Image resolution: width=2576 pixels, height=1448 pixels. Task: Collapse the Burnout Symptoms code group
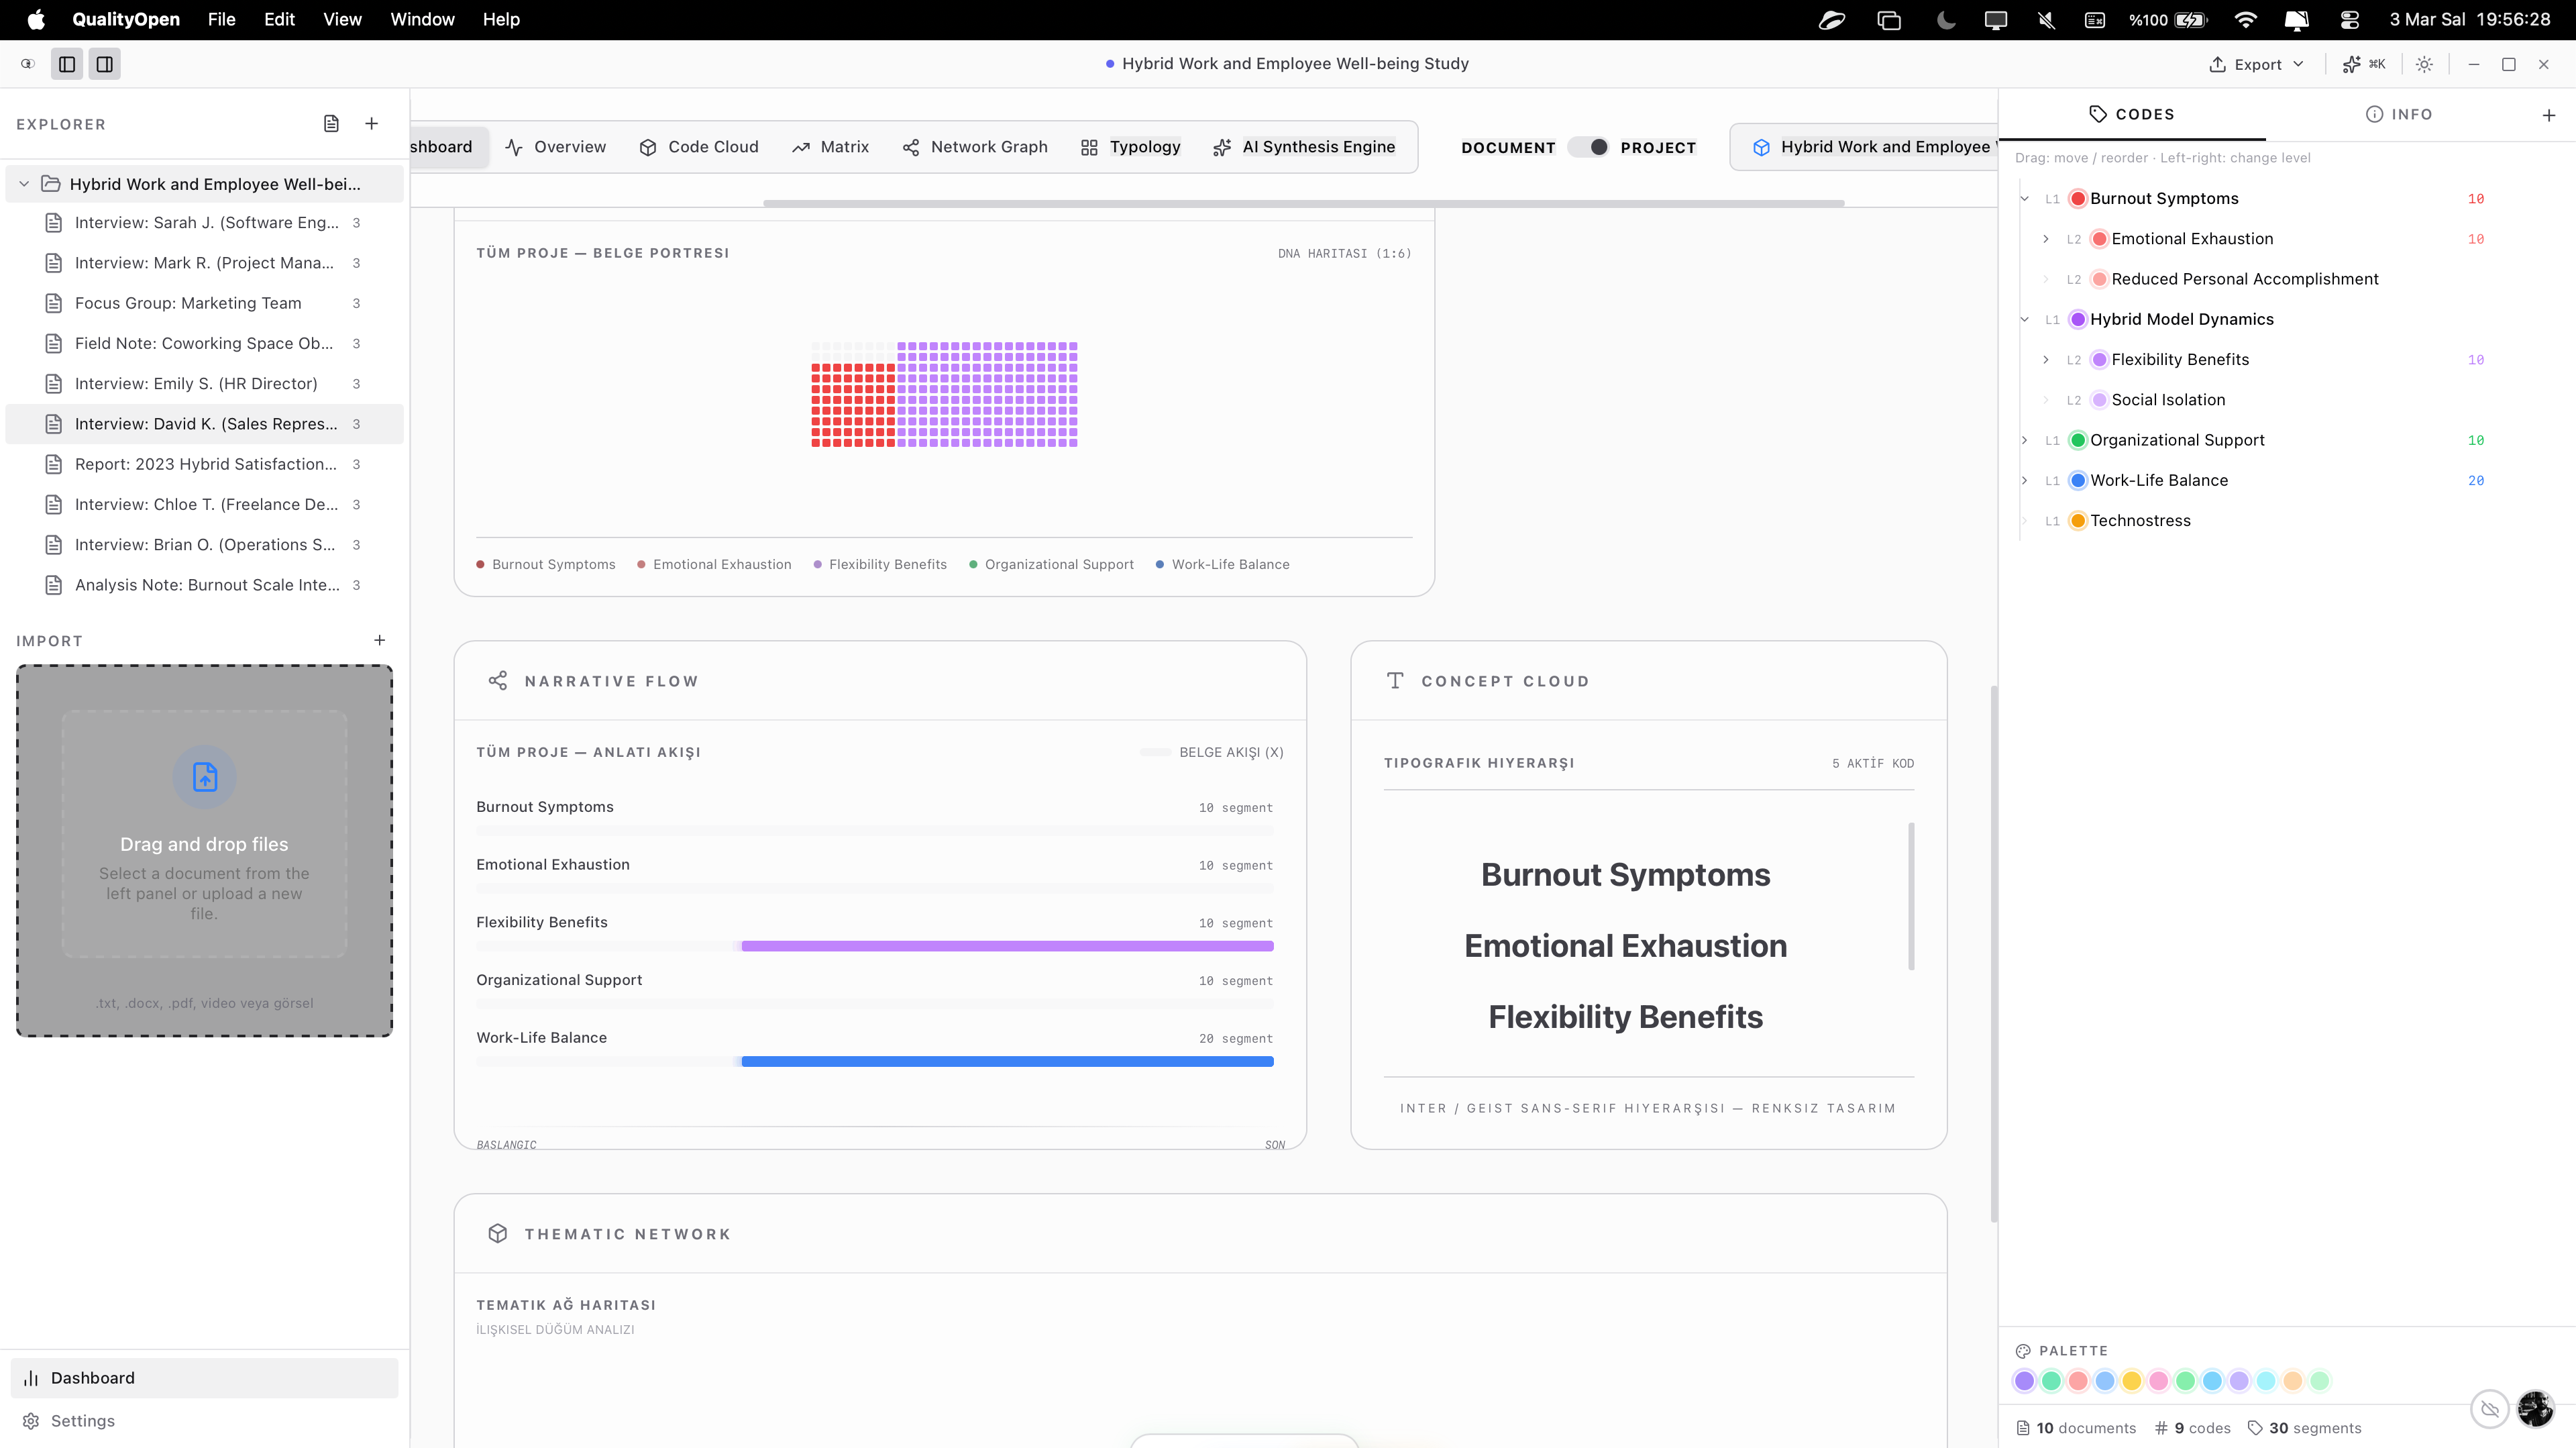pos(2024,199)
